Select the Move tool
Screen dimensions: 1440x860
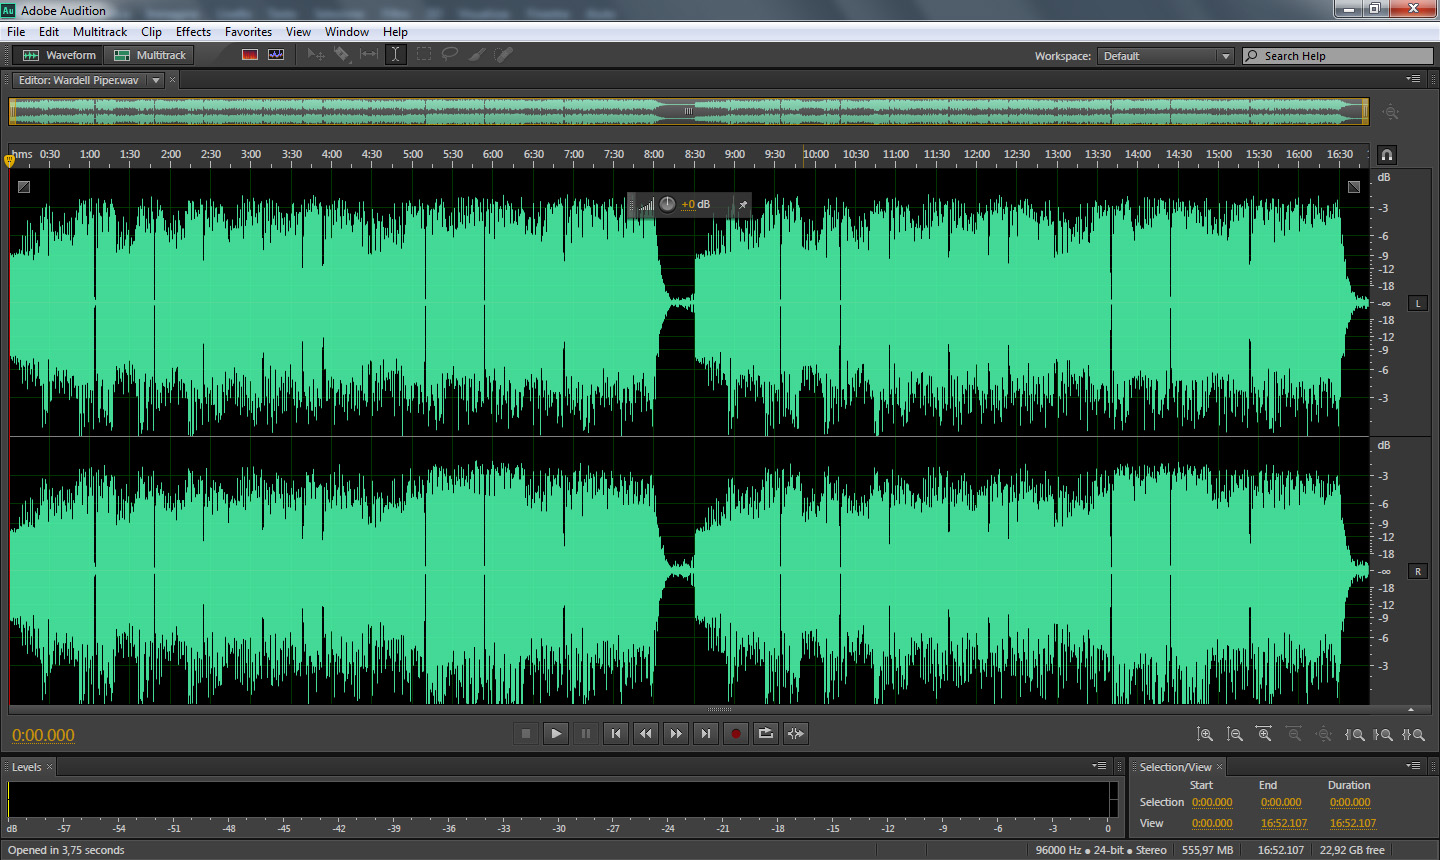pyautogui.click(x=316, y=55)
